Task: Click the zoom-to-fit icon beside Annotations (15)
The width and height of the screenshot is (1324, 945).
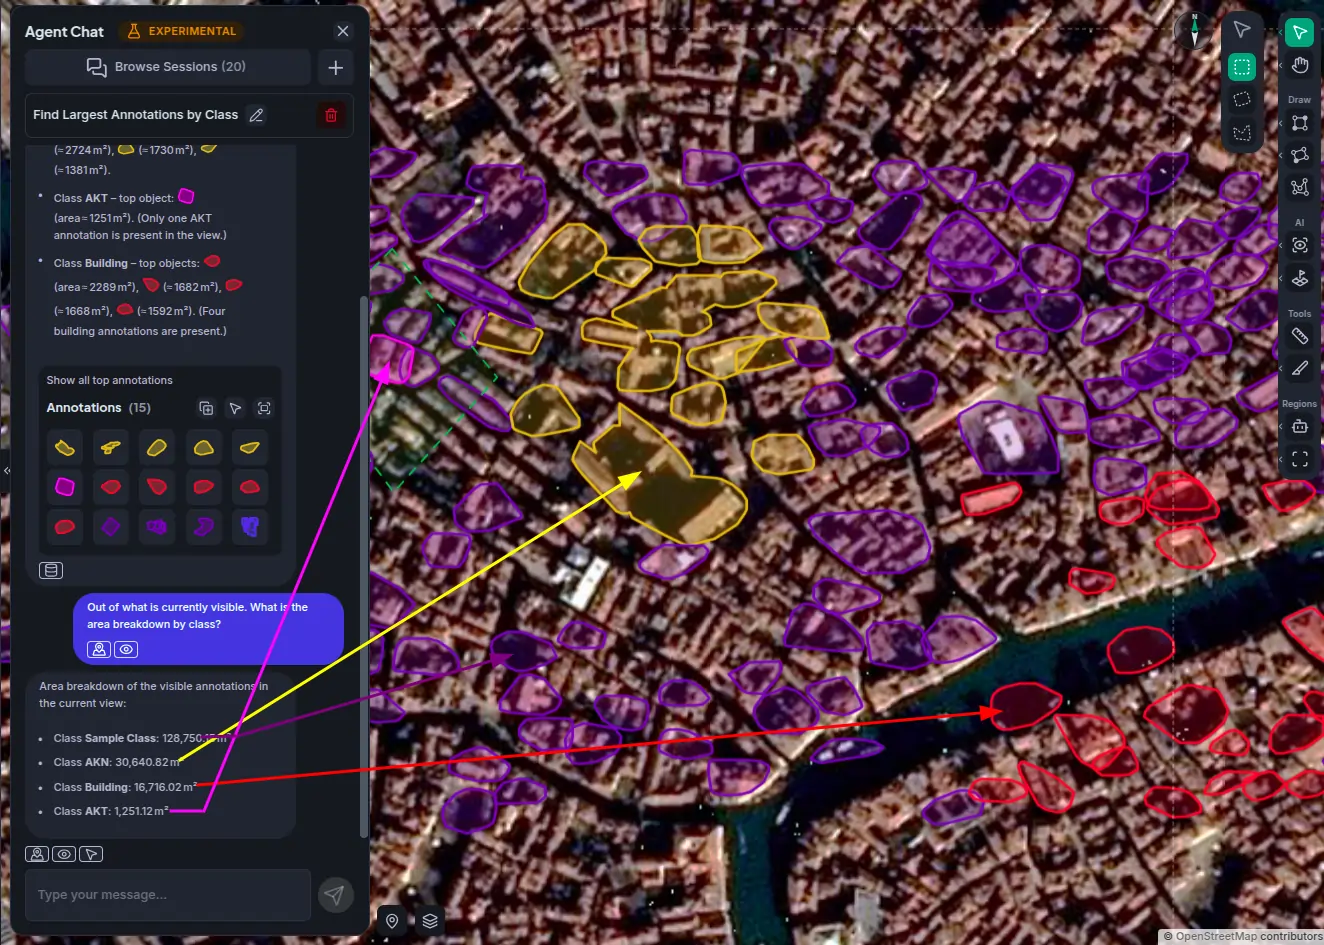Action: [x=264, y=408]
